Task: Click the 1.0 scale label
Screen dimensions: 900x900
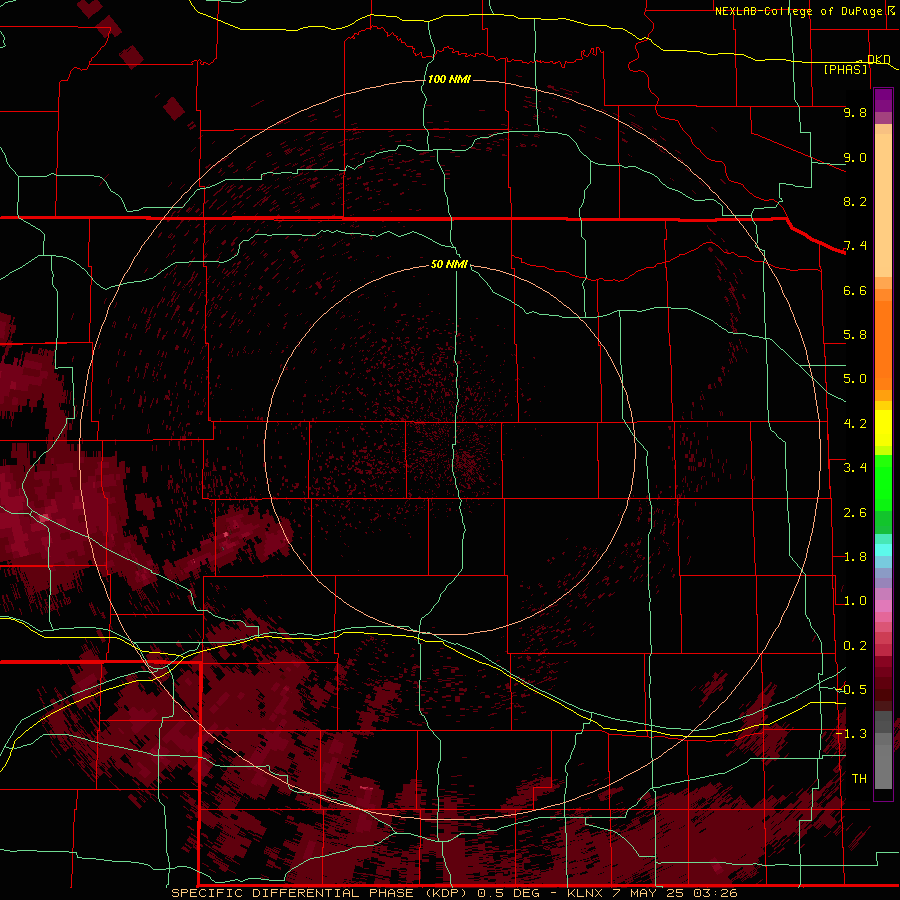Action: 855,601
